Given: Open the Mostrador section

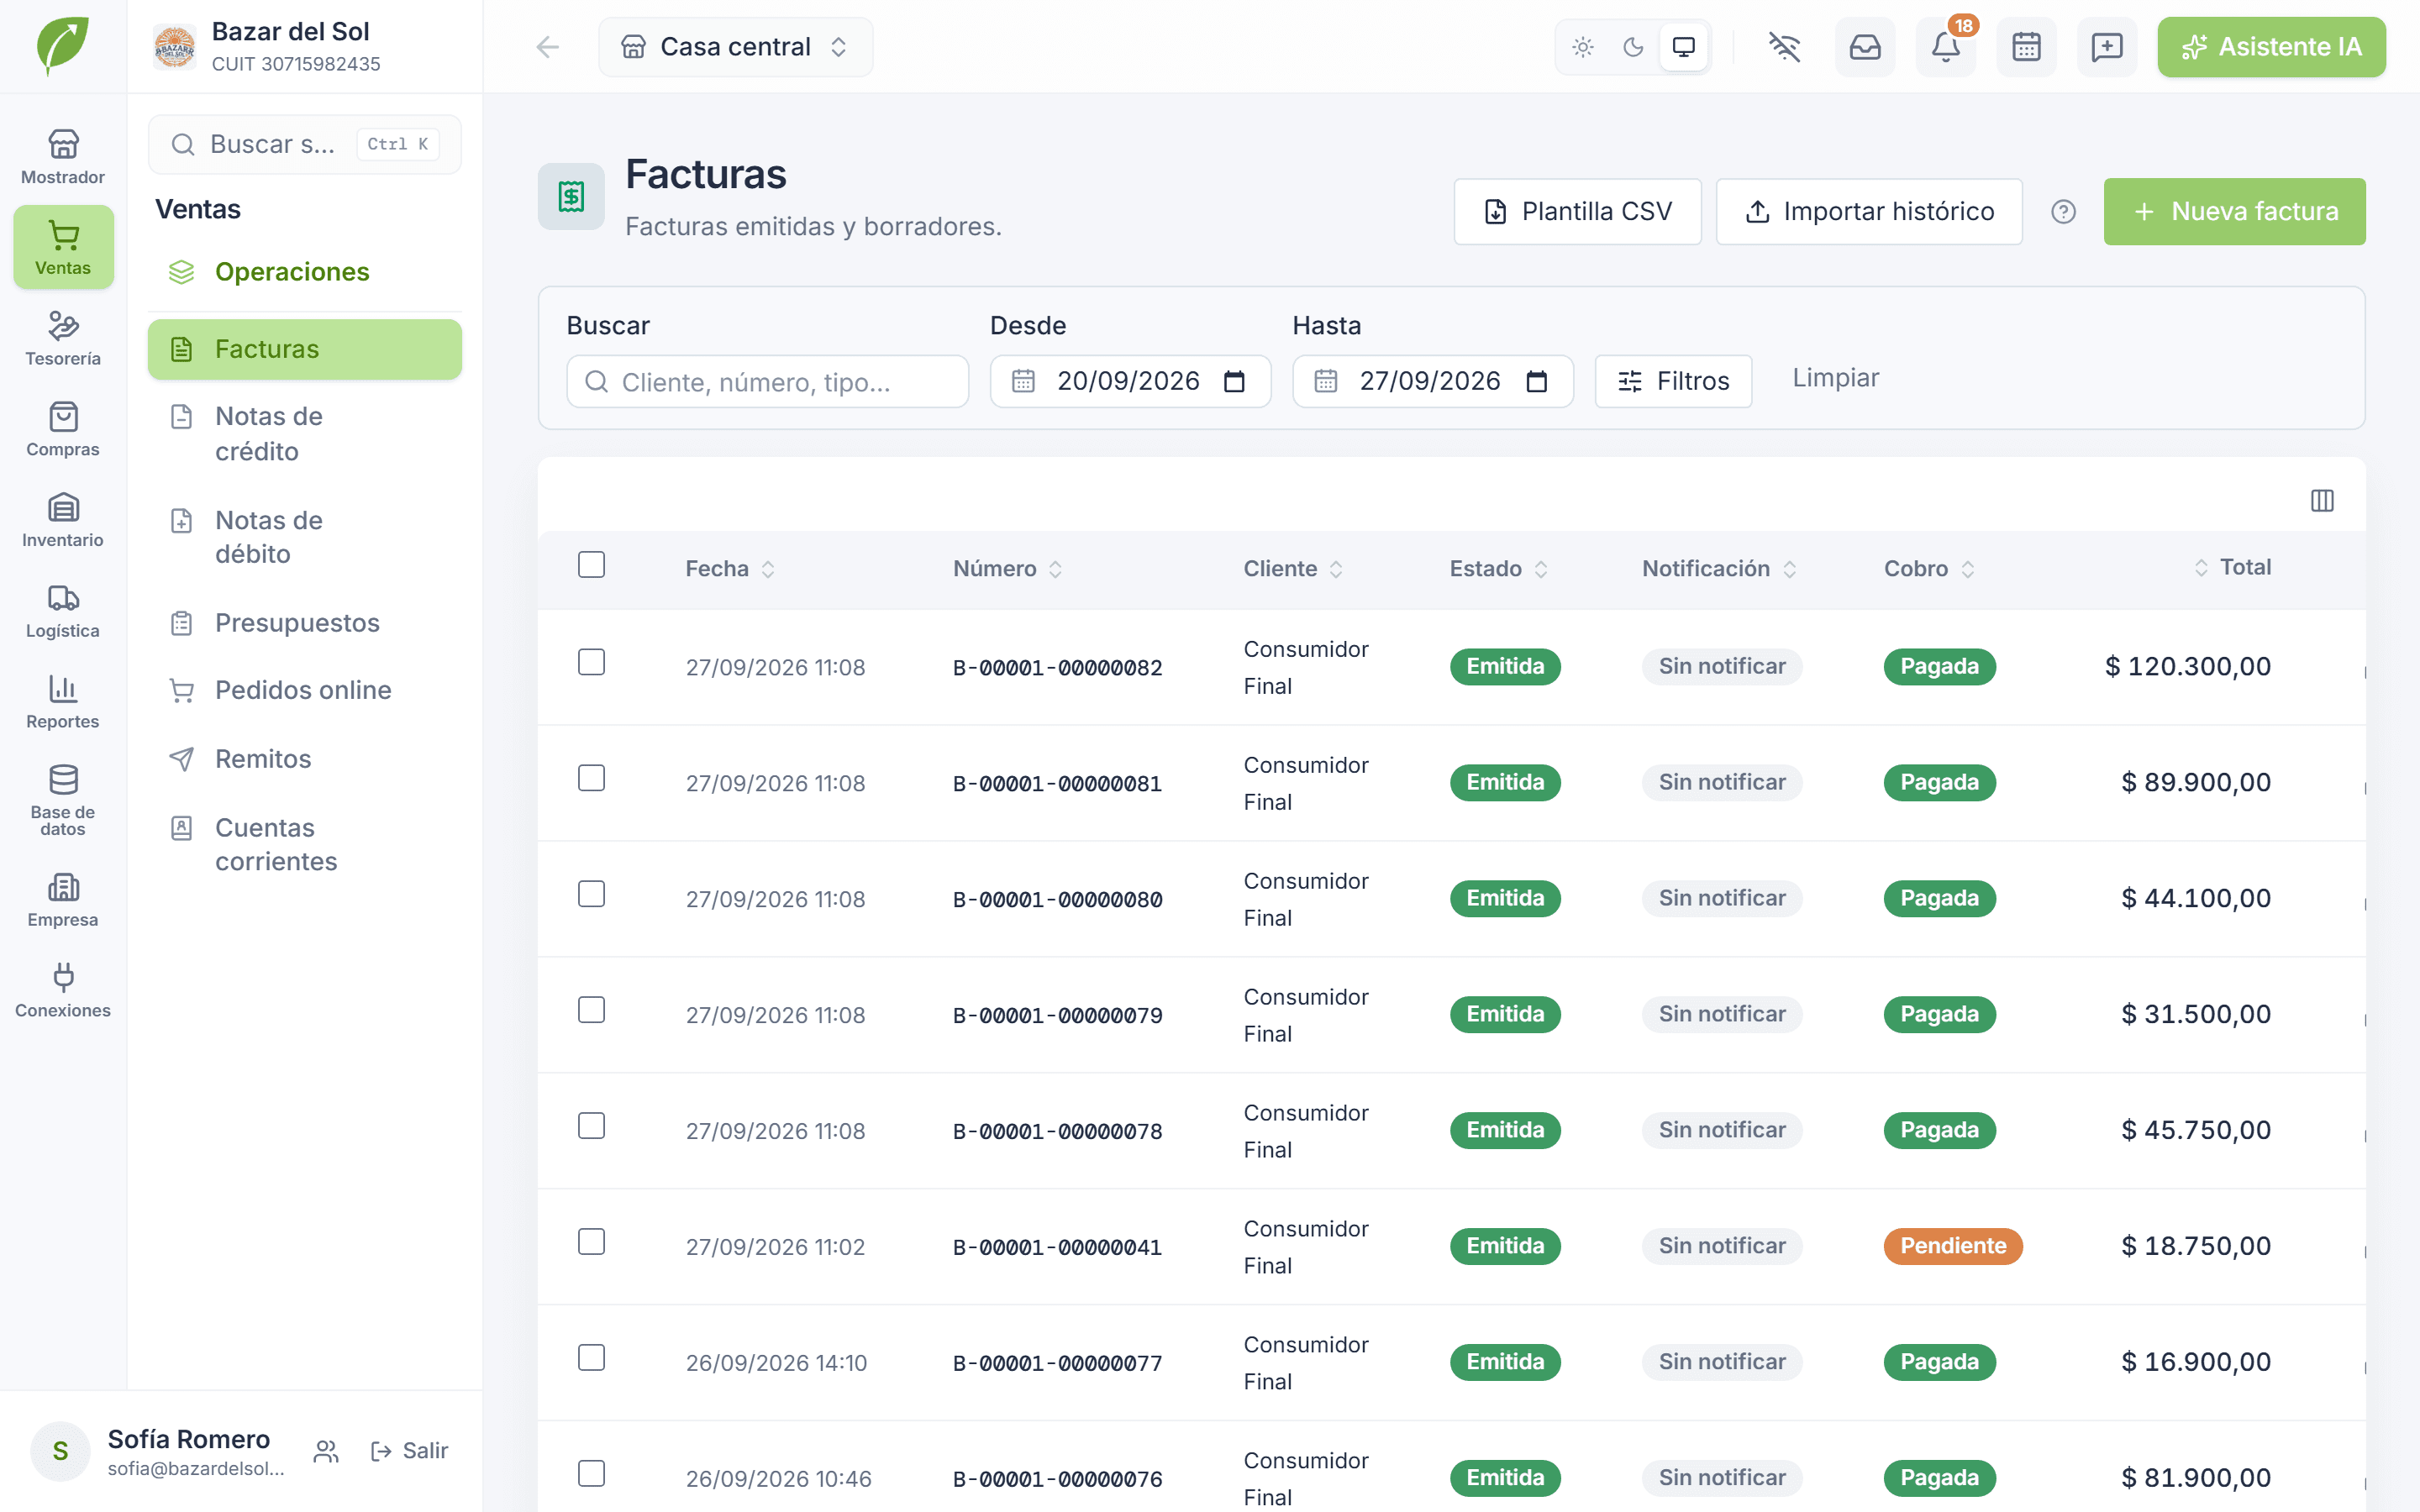Looking at the screenshot, I should (x=63, y=156).
